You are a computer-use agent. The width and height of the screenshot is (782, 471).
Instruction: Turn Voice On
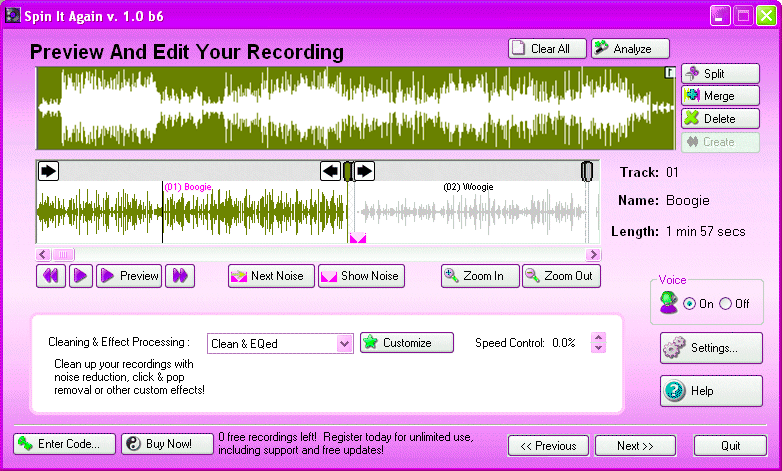click(690, 304)
